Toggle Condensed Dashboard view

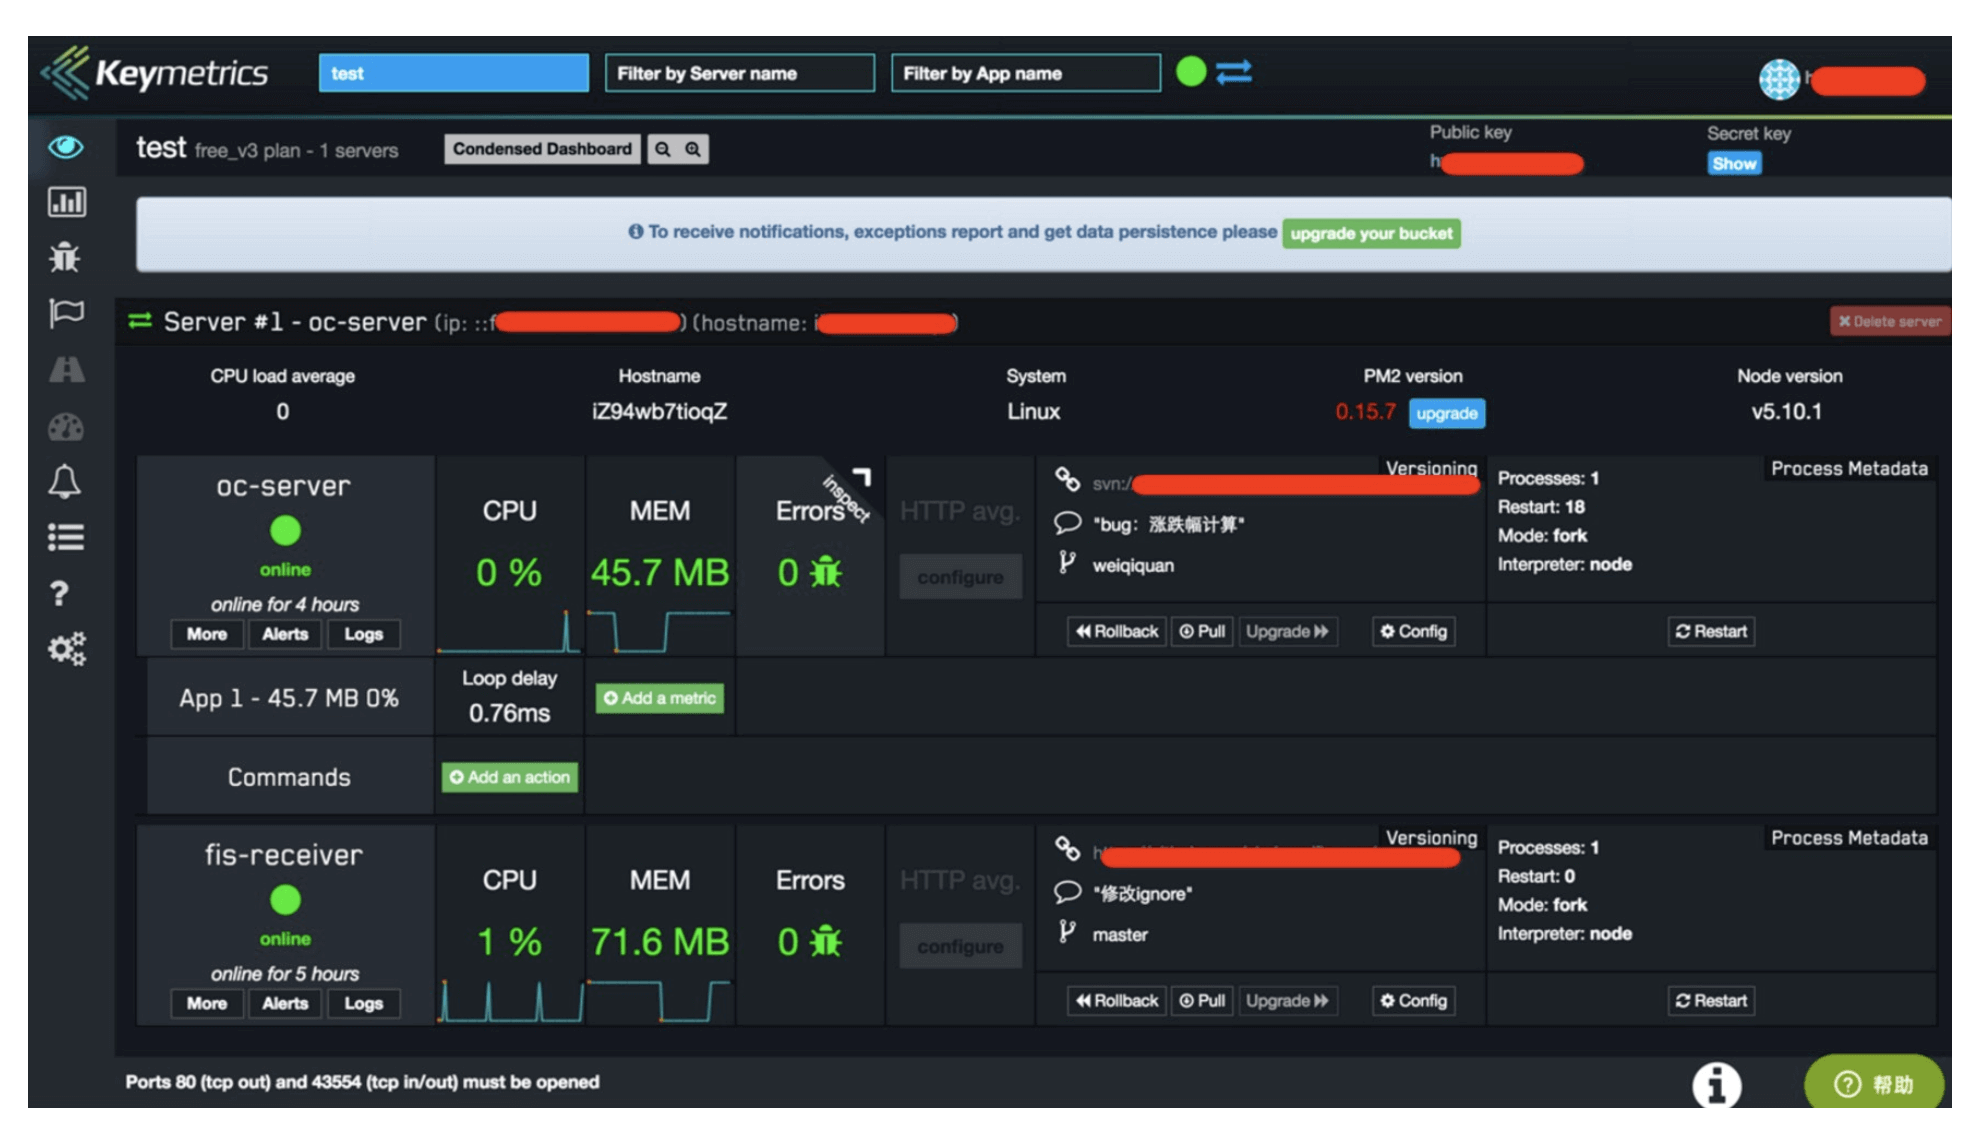(542, 149)
